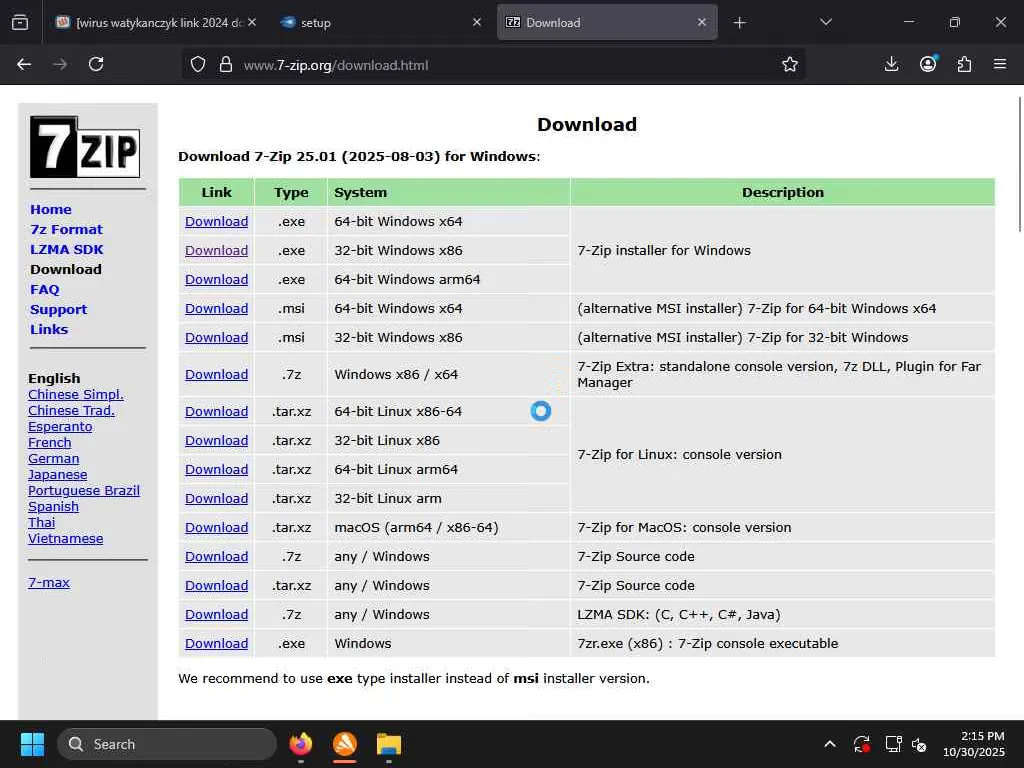The image size is (1024, 768).
Task: Close the wirus watykanczyk tab
Action: (x=252, y=22)
